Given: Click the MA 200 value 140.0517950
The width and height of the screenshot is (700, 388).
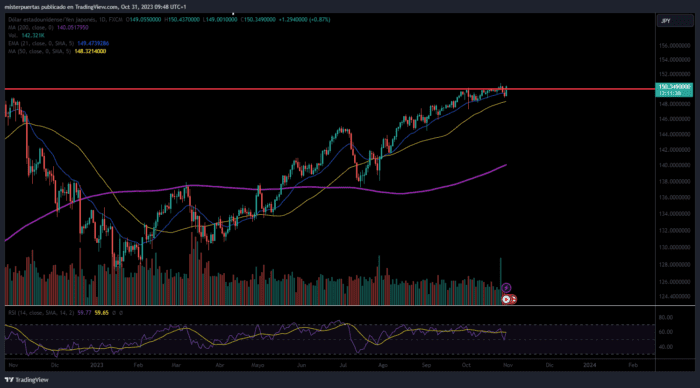Looking at the screenshot, I should [x=73, y=28].
